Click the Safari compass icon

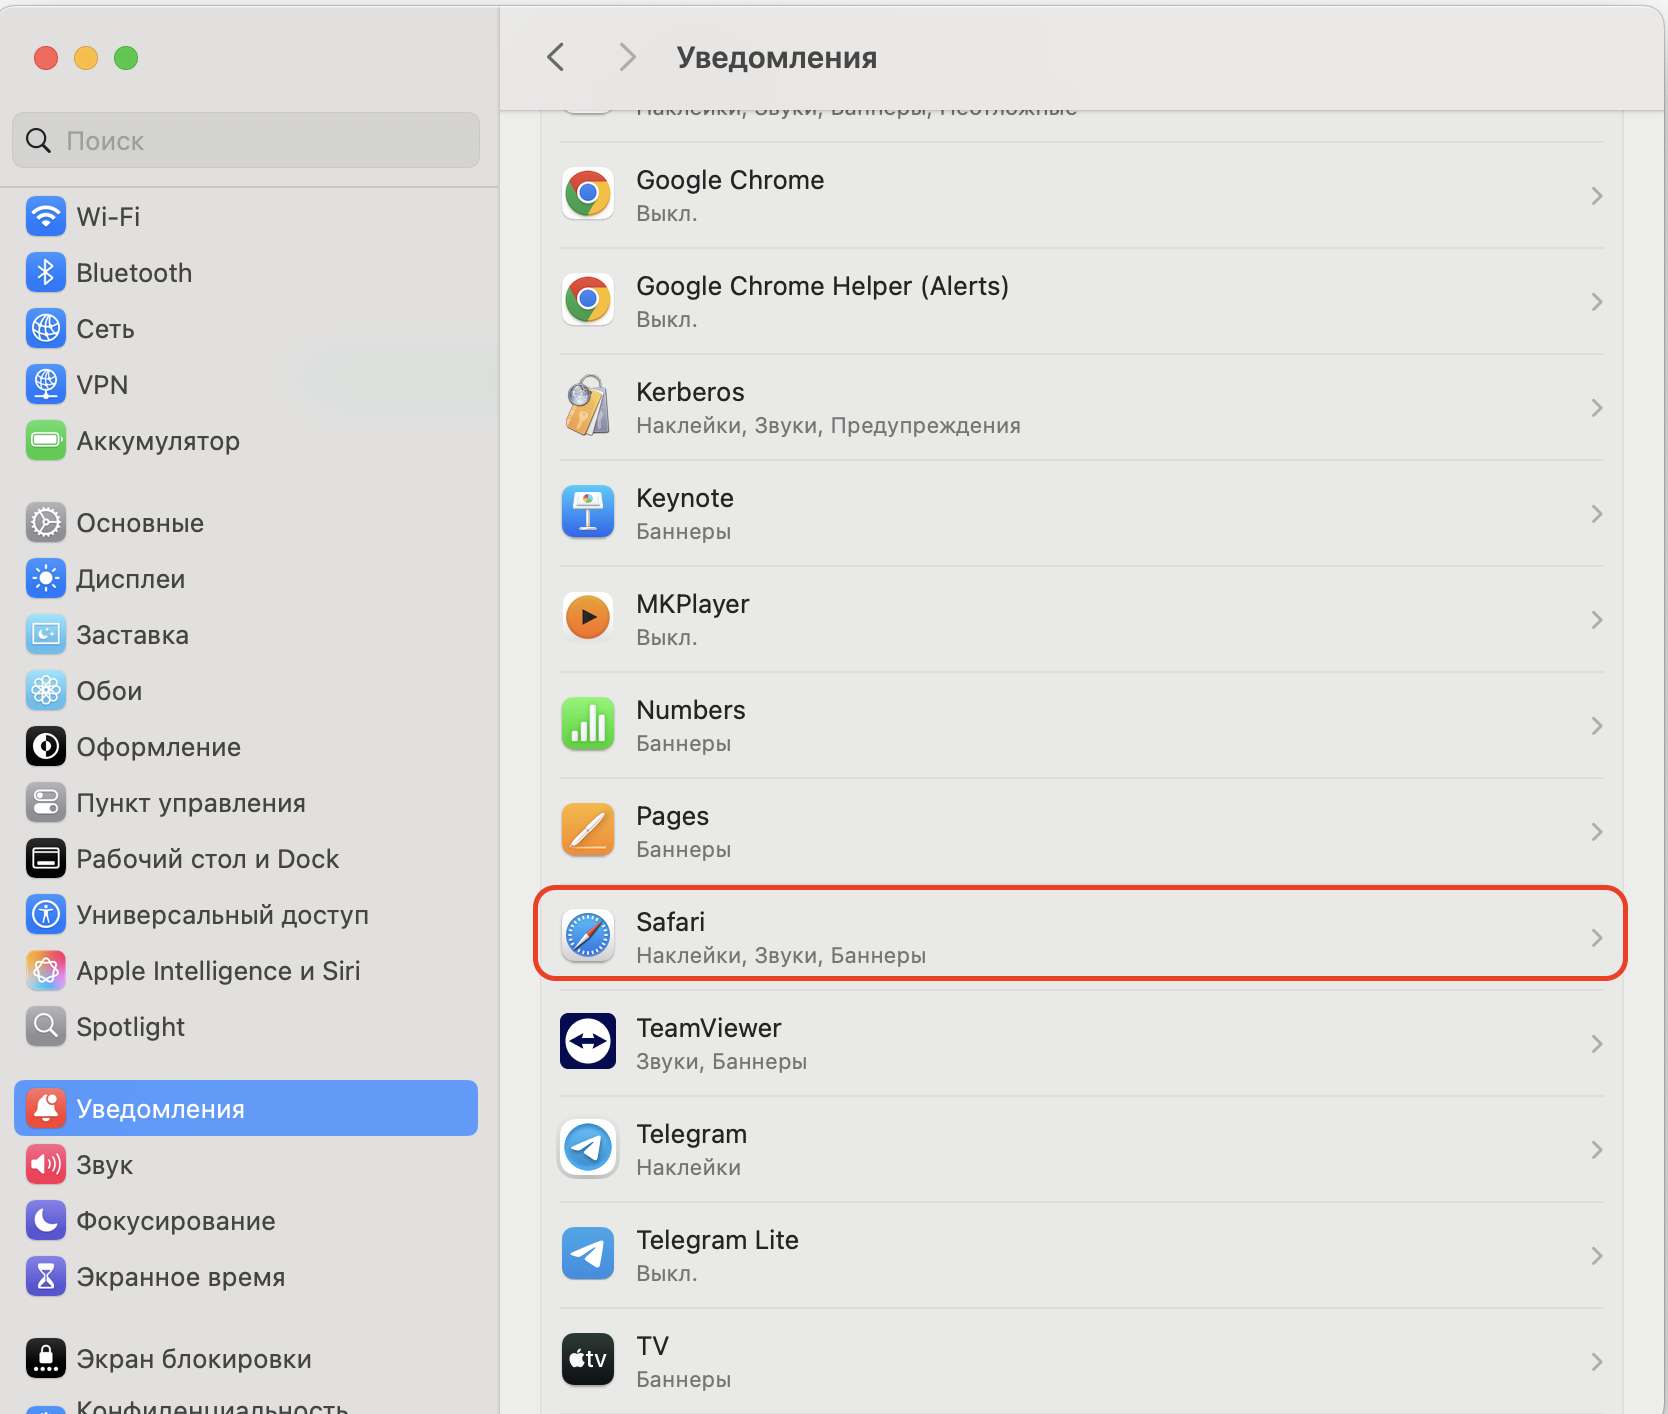[588, 936]
